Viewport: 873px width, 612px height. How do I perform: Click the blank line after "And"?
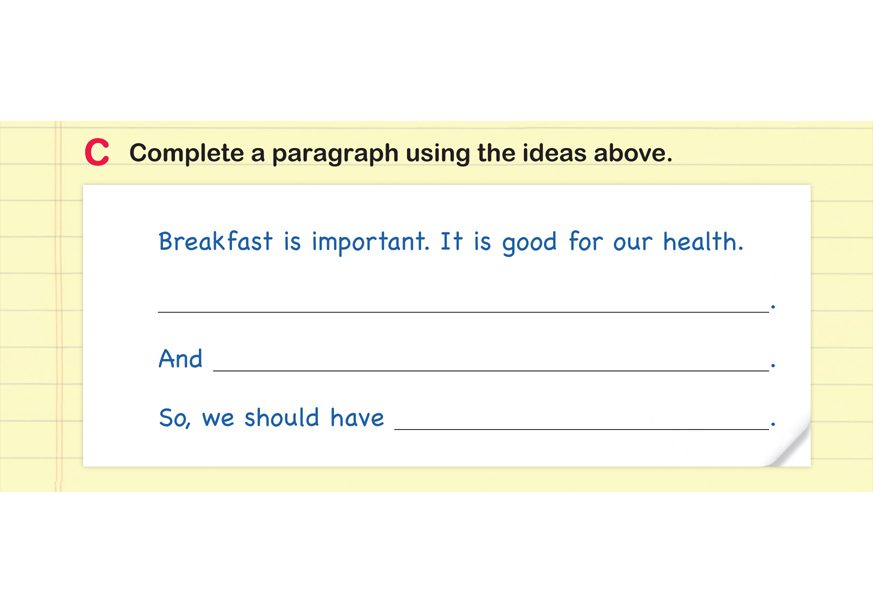pos(490,364)
